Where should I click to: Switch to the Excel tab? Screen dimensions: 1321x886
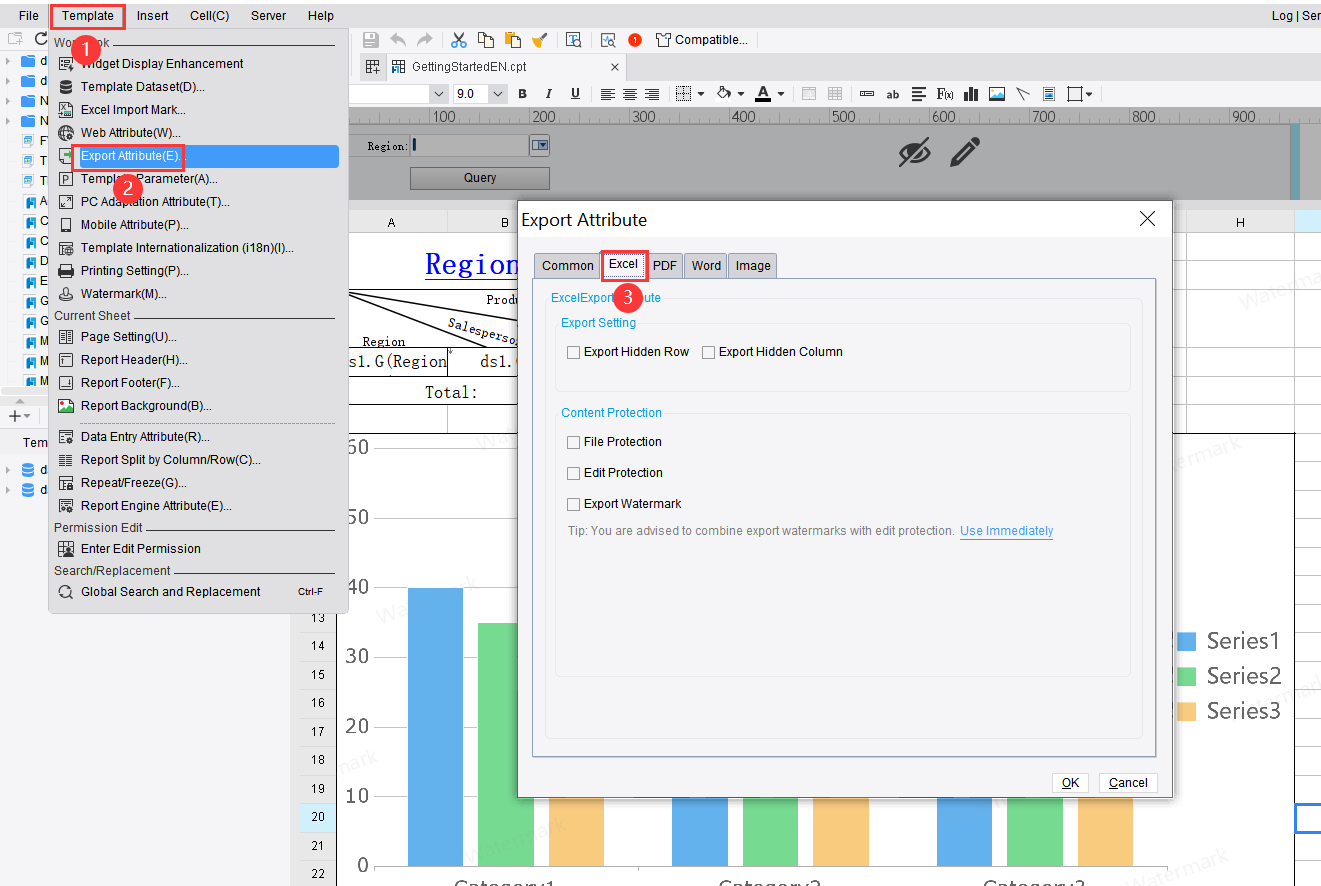623,264
